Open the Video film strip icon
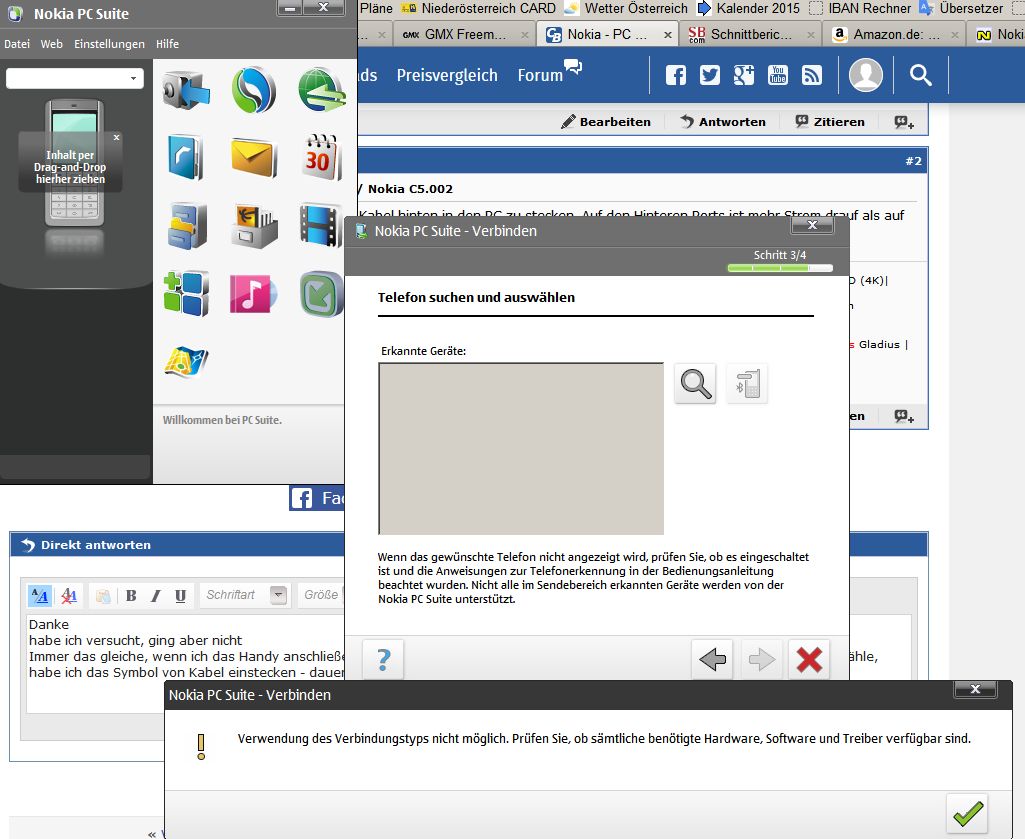 pos(321,226)
